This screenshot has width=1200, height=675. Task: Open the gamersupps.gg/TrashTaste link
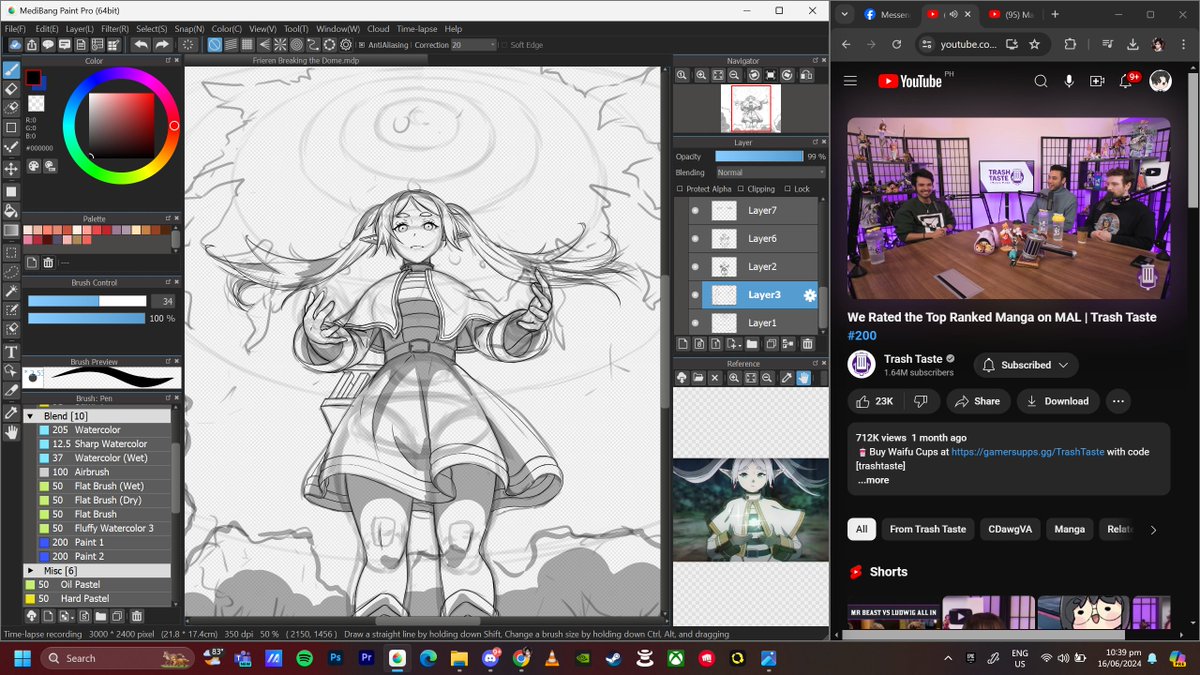pos(1027,452)
